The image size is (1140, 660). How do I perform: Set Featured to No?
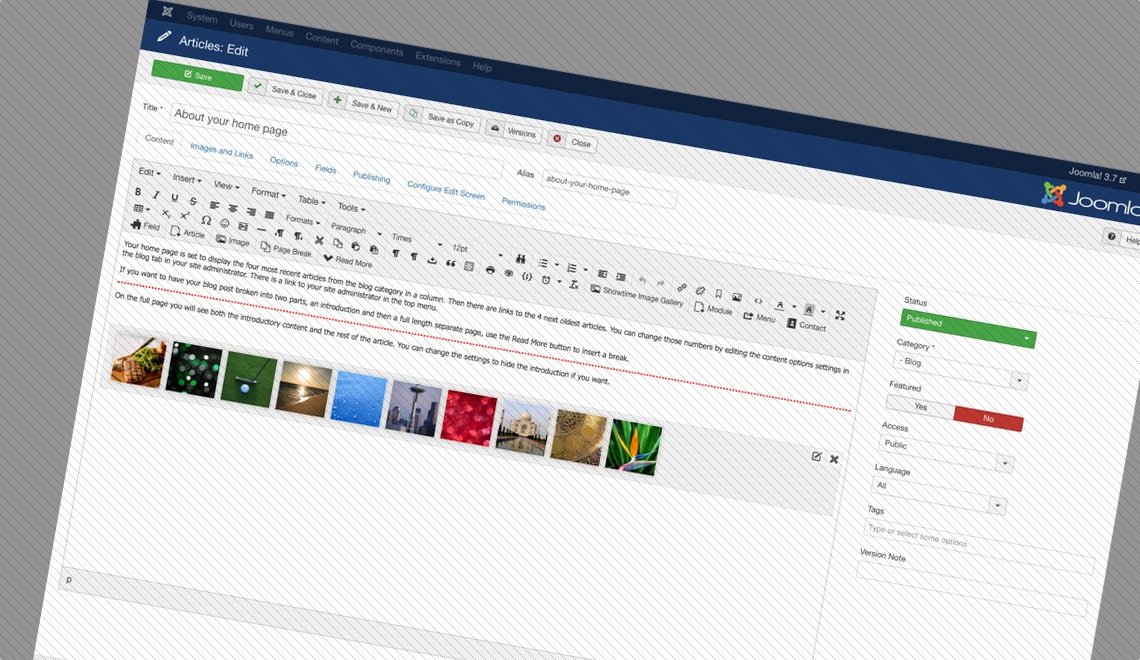point(988,419)
